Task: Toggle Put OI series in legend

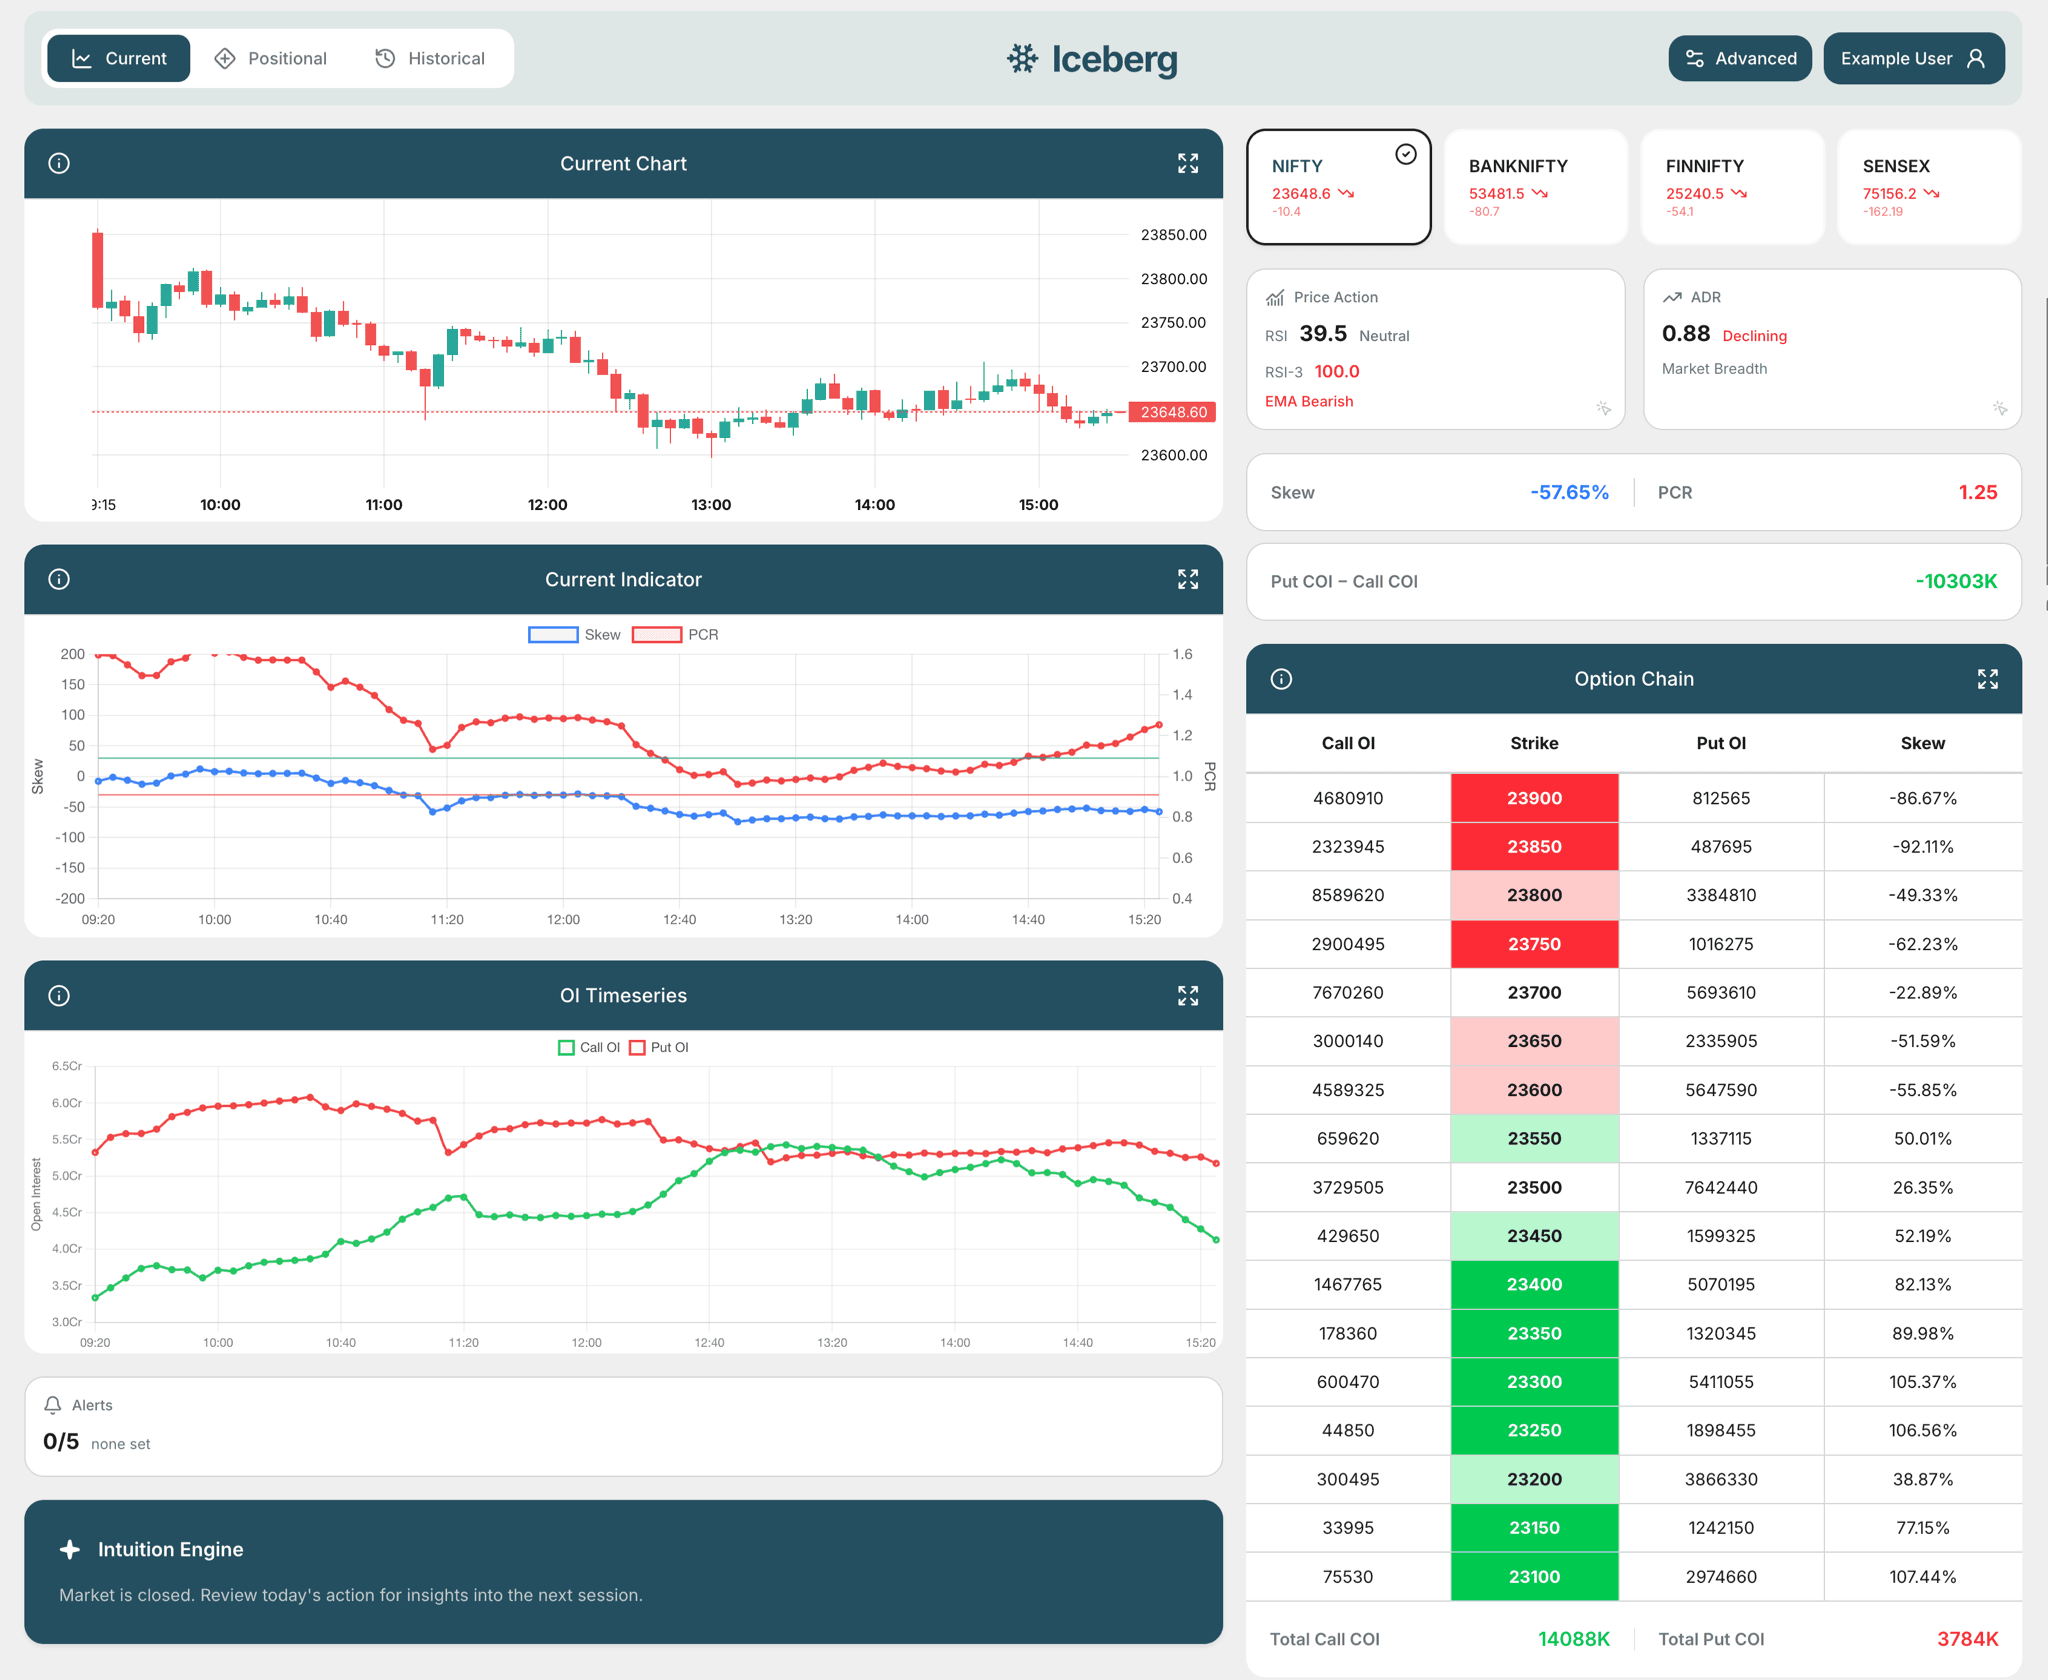Action: coord(659,1047)
